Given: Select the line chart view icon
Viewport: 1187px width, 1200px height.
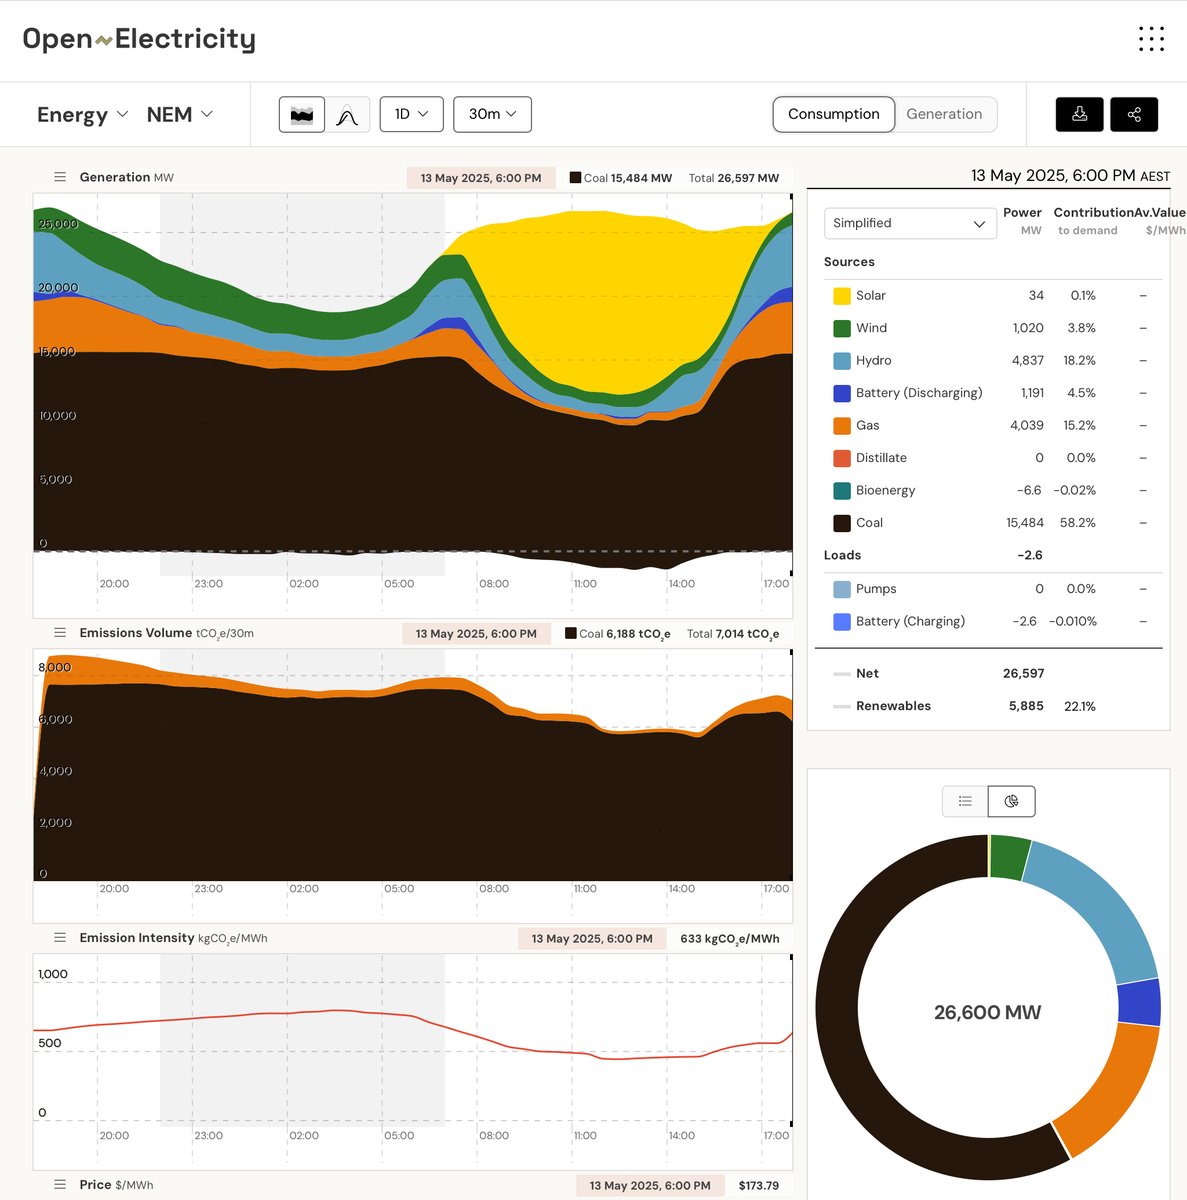Looking at the screenshot, I should click(347, 114).
